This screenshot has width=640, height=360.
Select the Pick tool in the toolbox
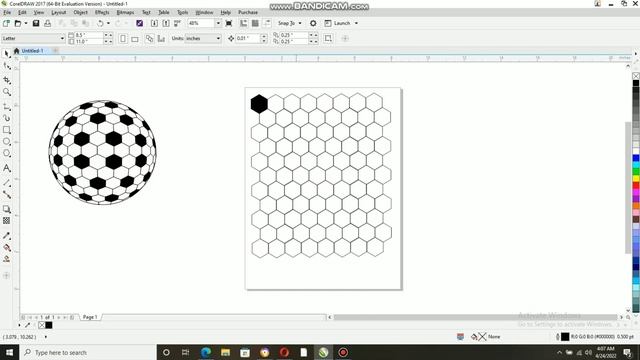tap(7, 53)
